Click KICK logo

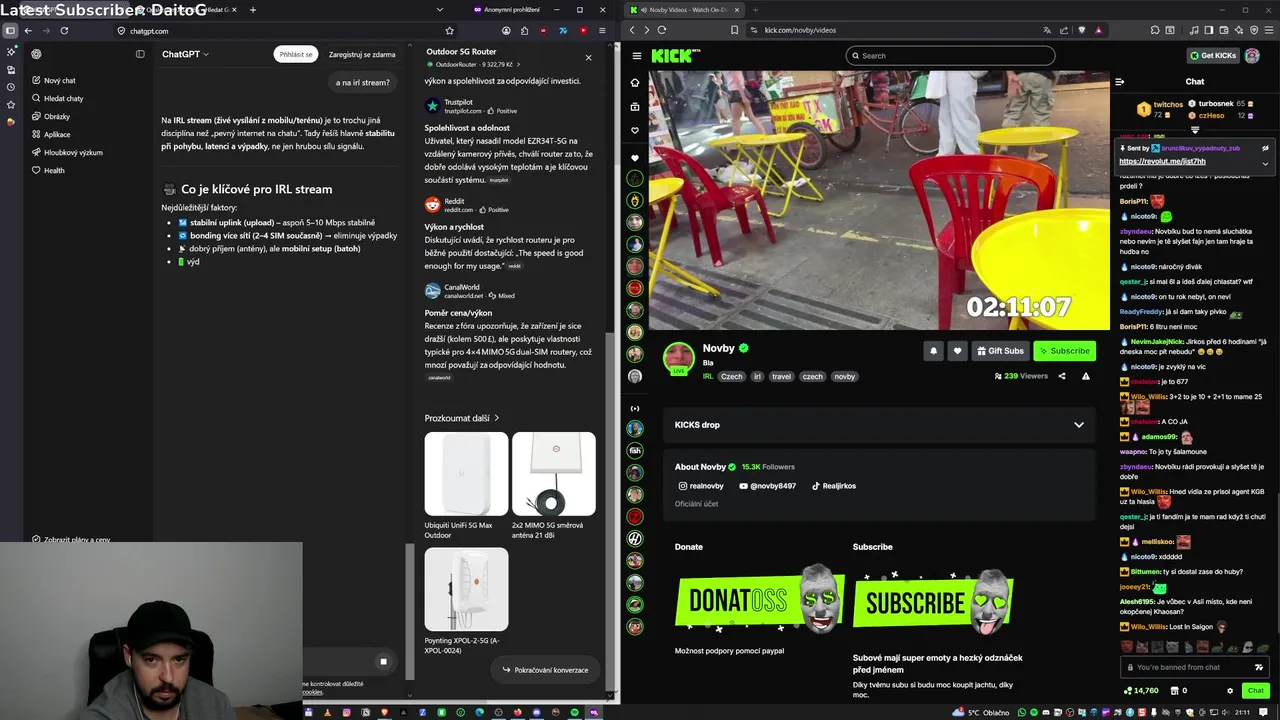[676, 56]
